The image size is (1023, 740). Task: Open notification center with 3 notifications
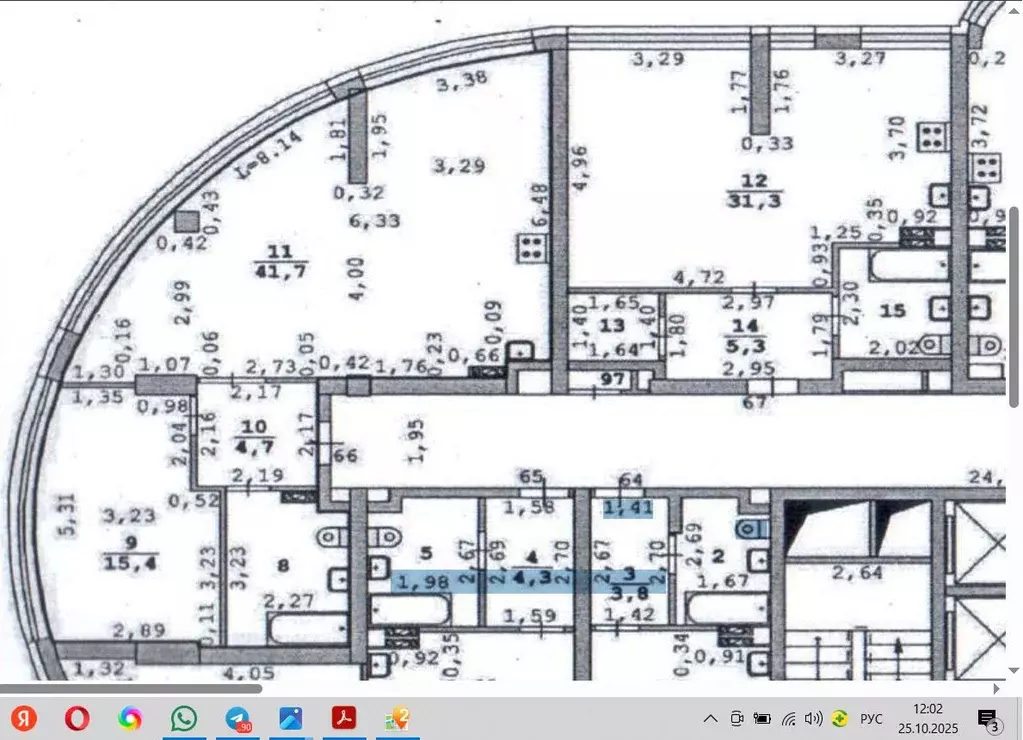click(988, 718)
